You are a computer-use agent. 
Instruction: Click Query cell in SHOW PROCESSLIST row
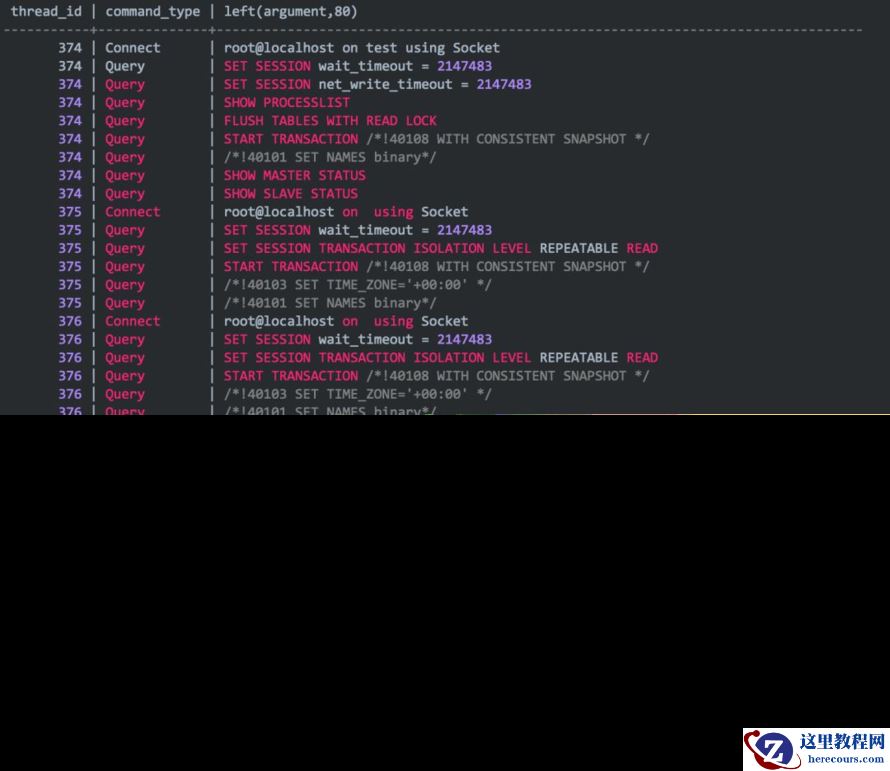coord(124,103)
